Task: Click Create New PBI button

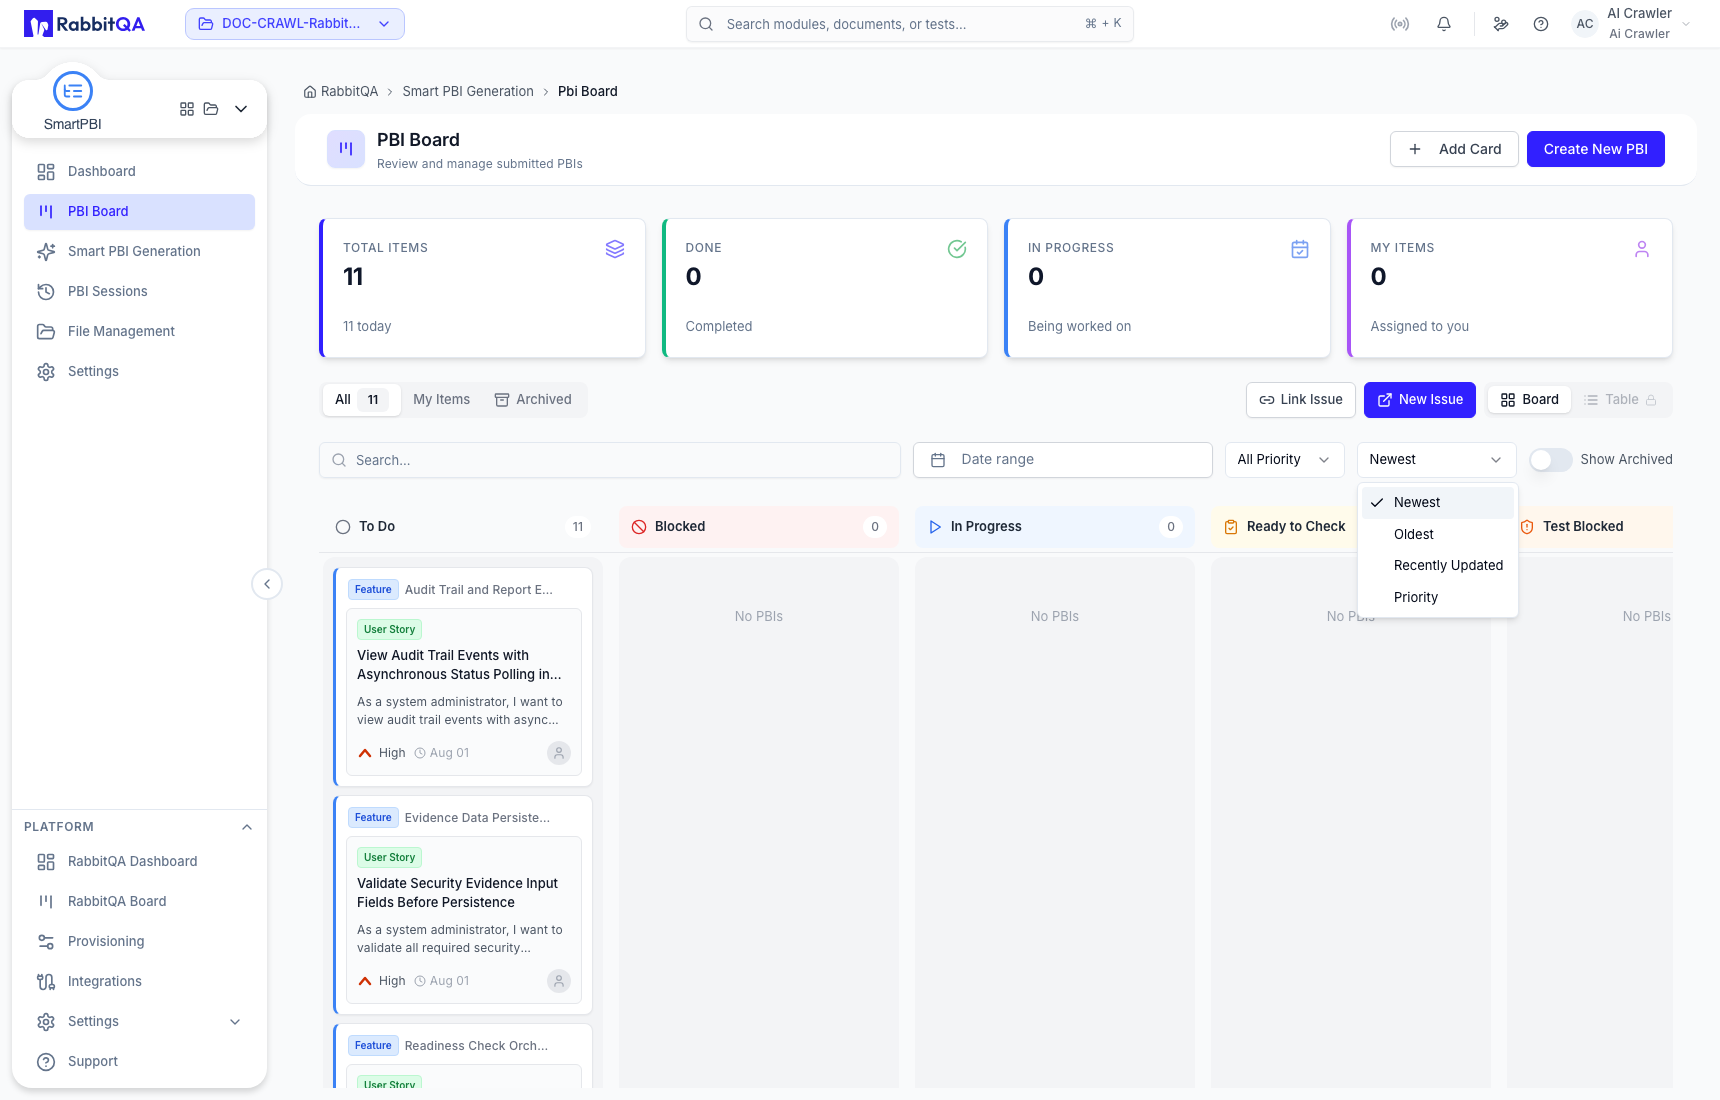Action: (x=1595, y=149)
